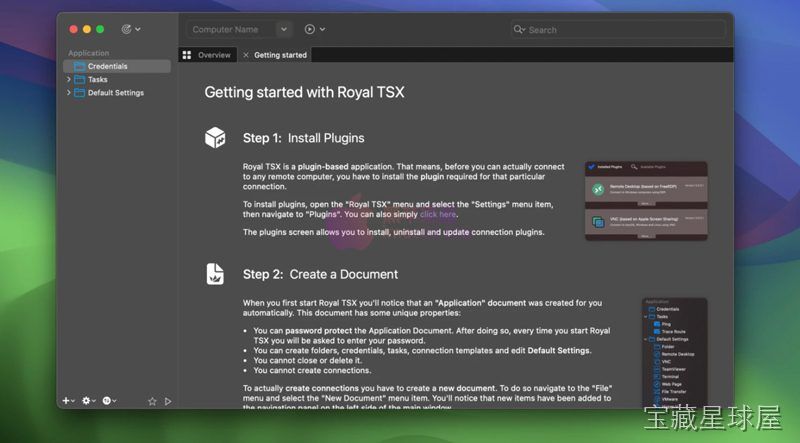Screen dimensions: 800x443
Task: Open the gear actions menu at sidebar bottom
Action: 89,401
